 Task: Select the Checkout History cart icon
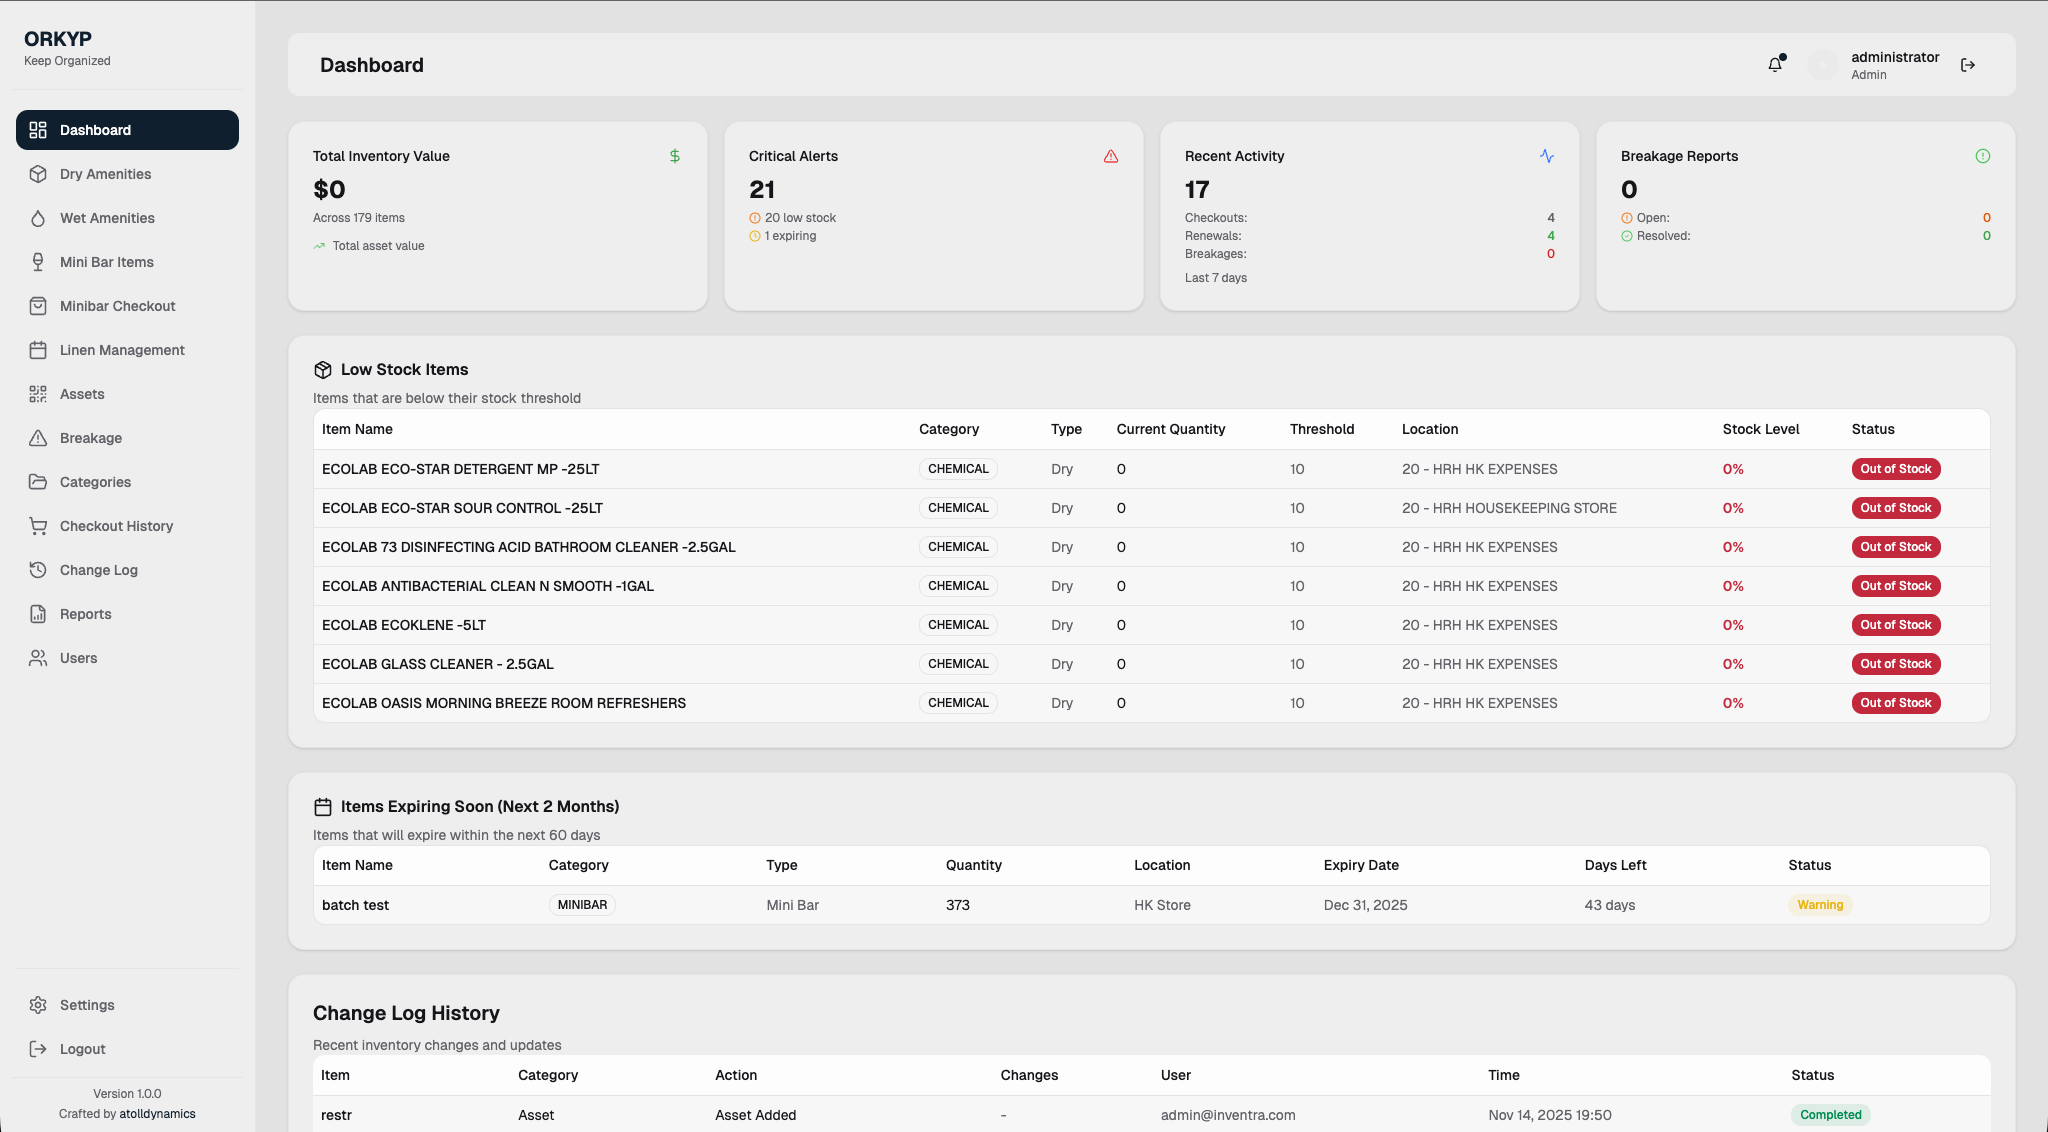pyautogui.click(x=38, y=525)
